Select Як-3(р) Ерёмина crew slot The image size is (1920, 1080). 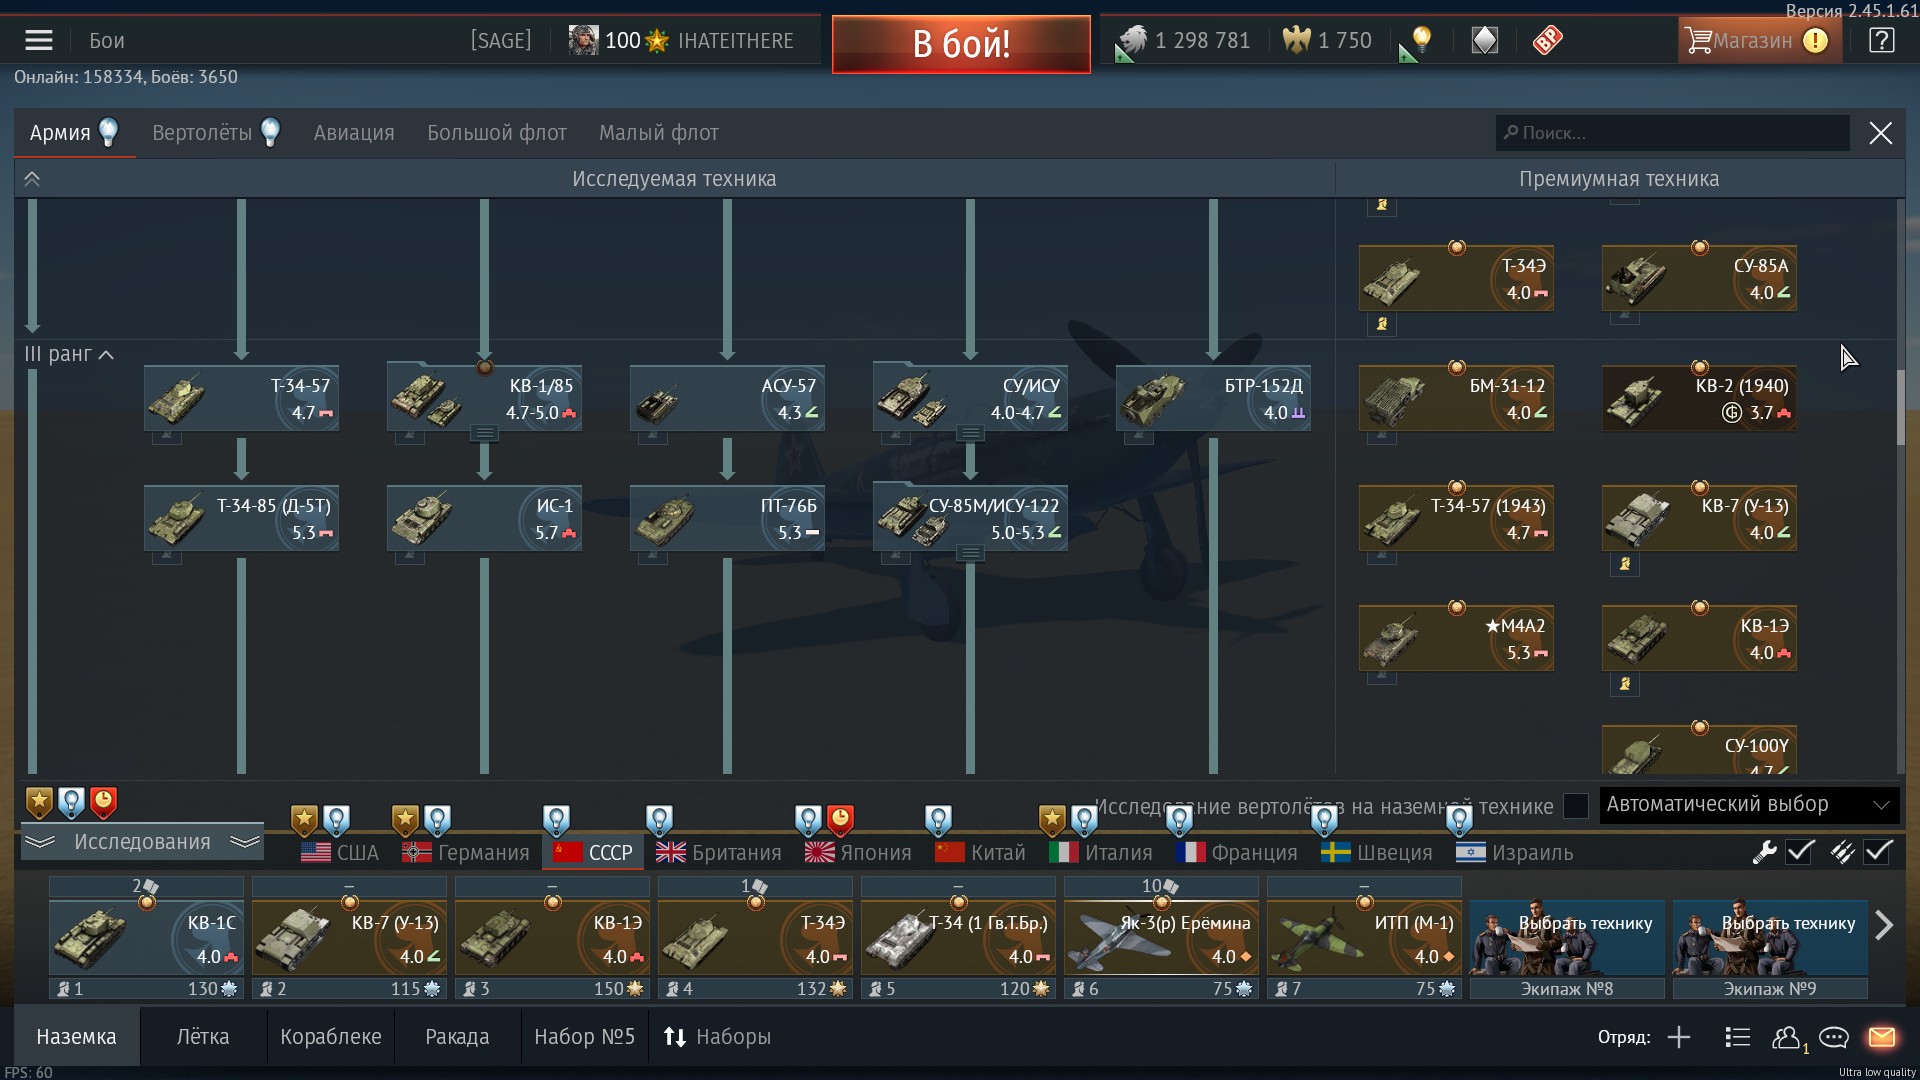coord(1161,937)
